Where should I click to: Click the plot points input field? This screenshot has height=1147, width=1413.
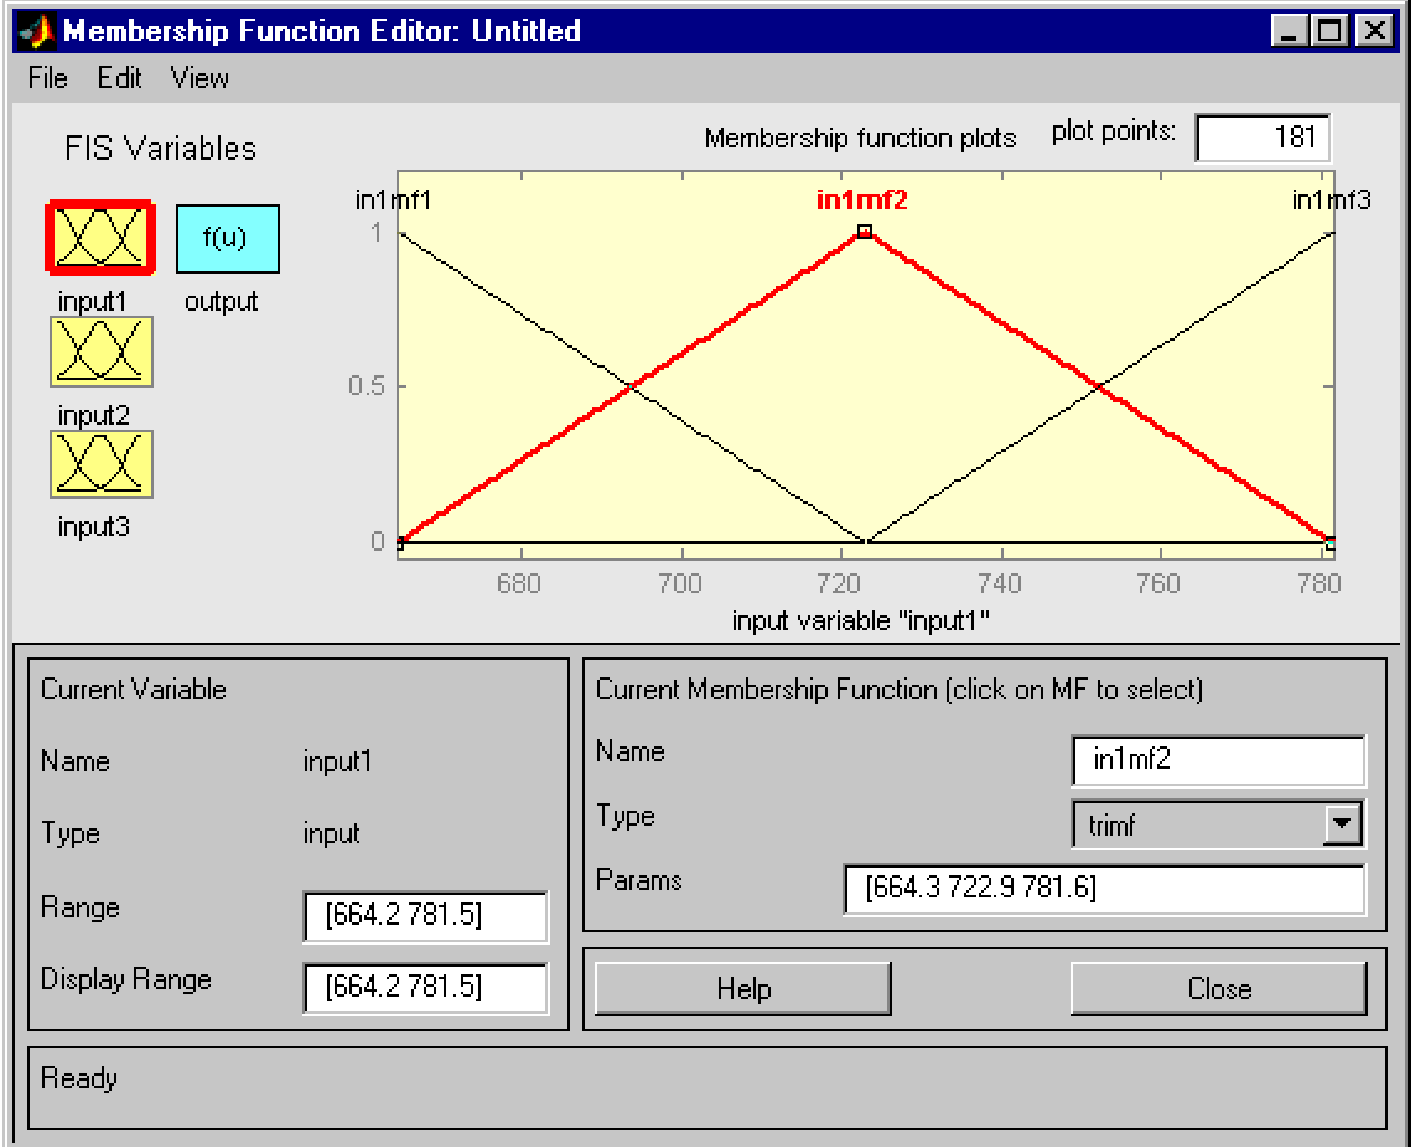[1262, 137]
